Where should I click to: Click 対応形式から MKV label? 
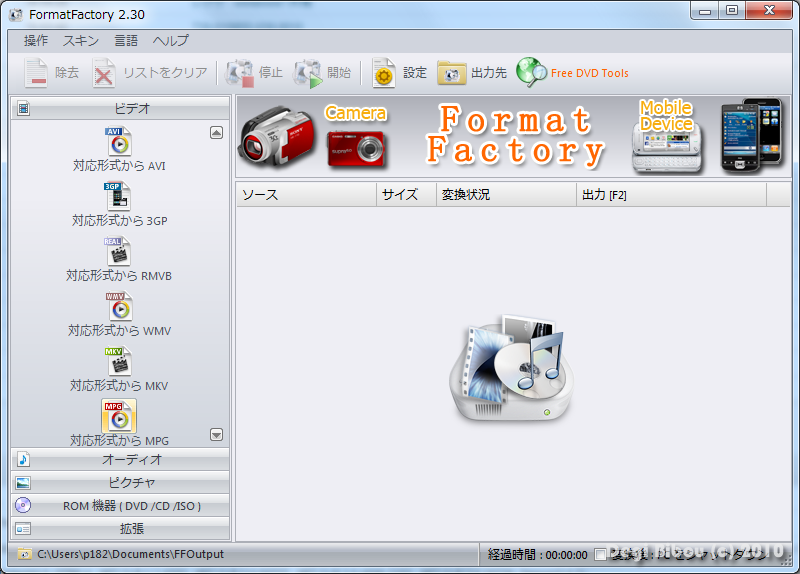coord(119,385)
